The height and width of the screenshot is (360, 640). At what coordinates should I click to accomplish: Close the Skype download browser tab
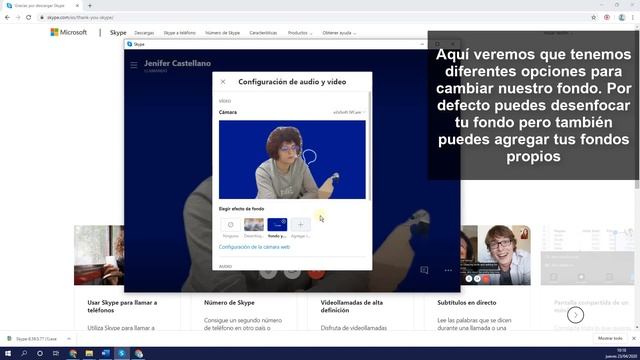77,6
